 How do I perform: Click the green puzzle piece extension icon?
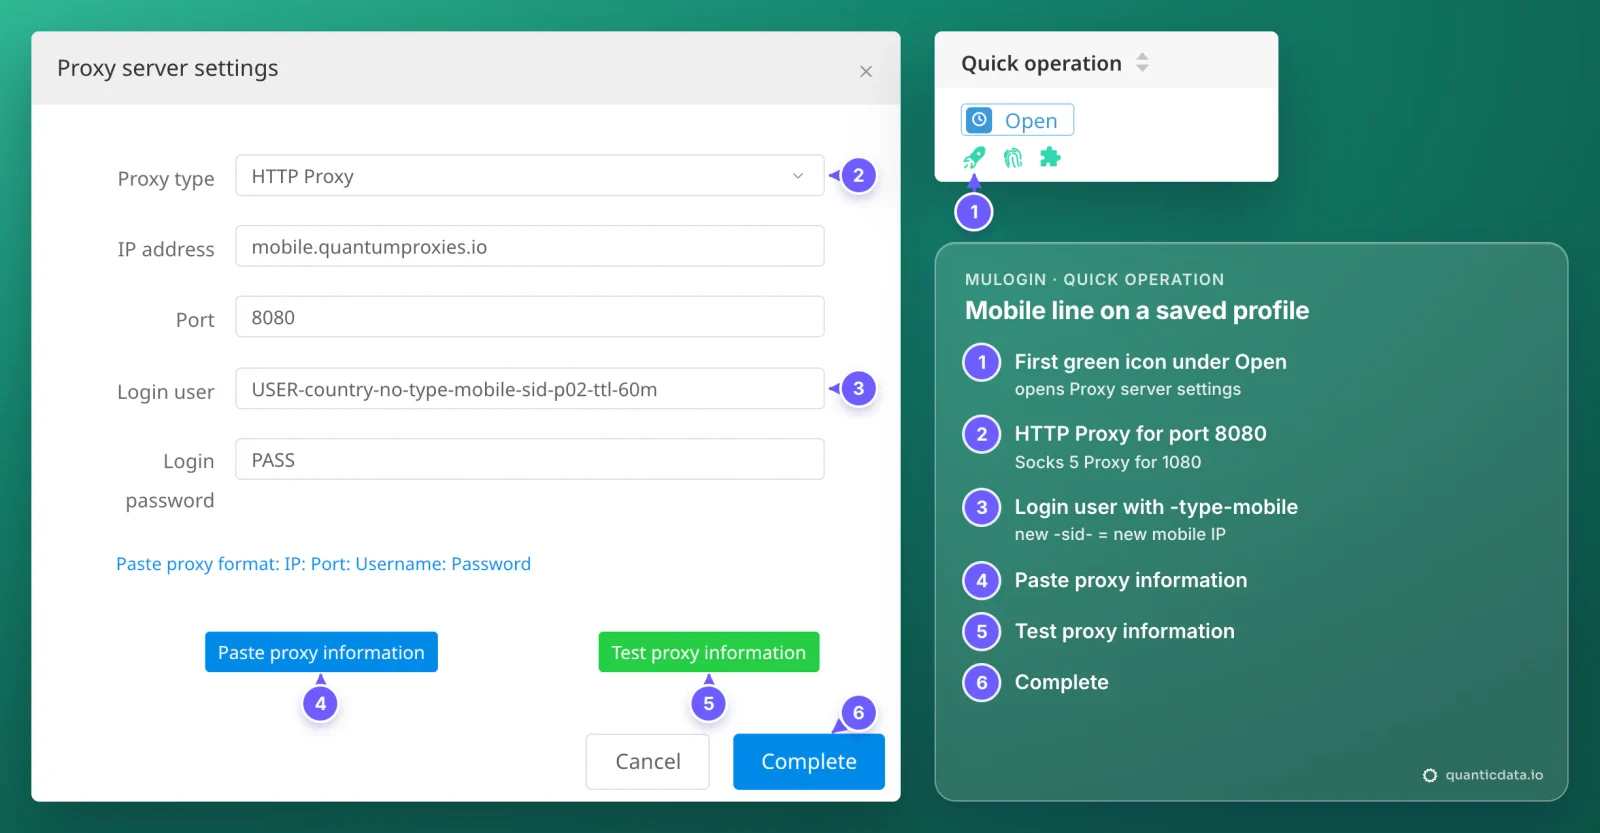pos(1050,157)
